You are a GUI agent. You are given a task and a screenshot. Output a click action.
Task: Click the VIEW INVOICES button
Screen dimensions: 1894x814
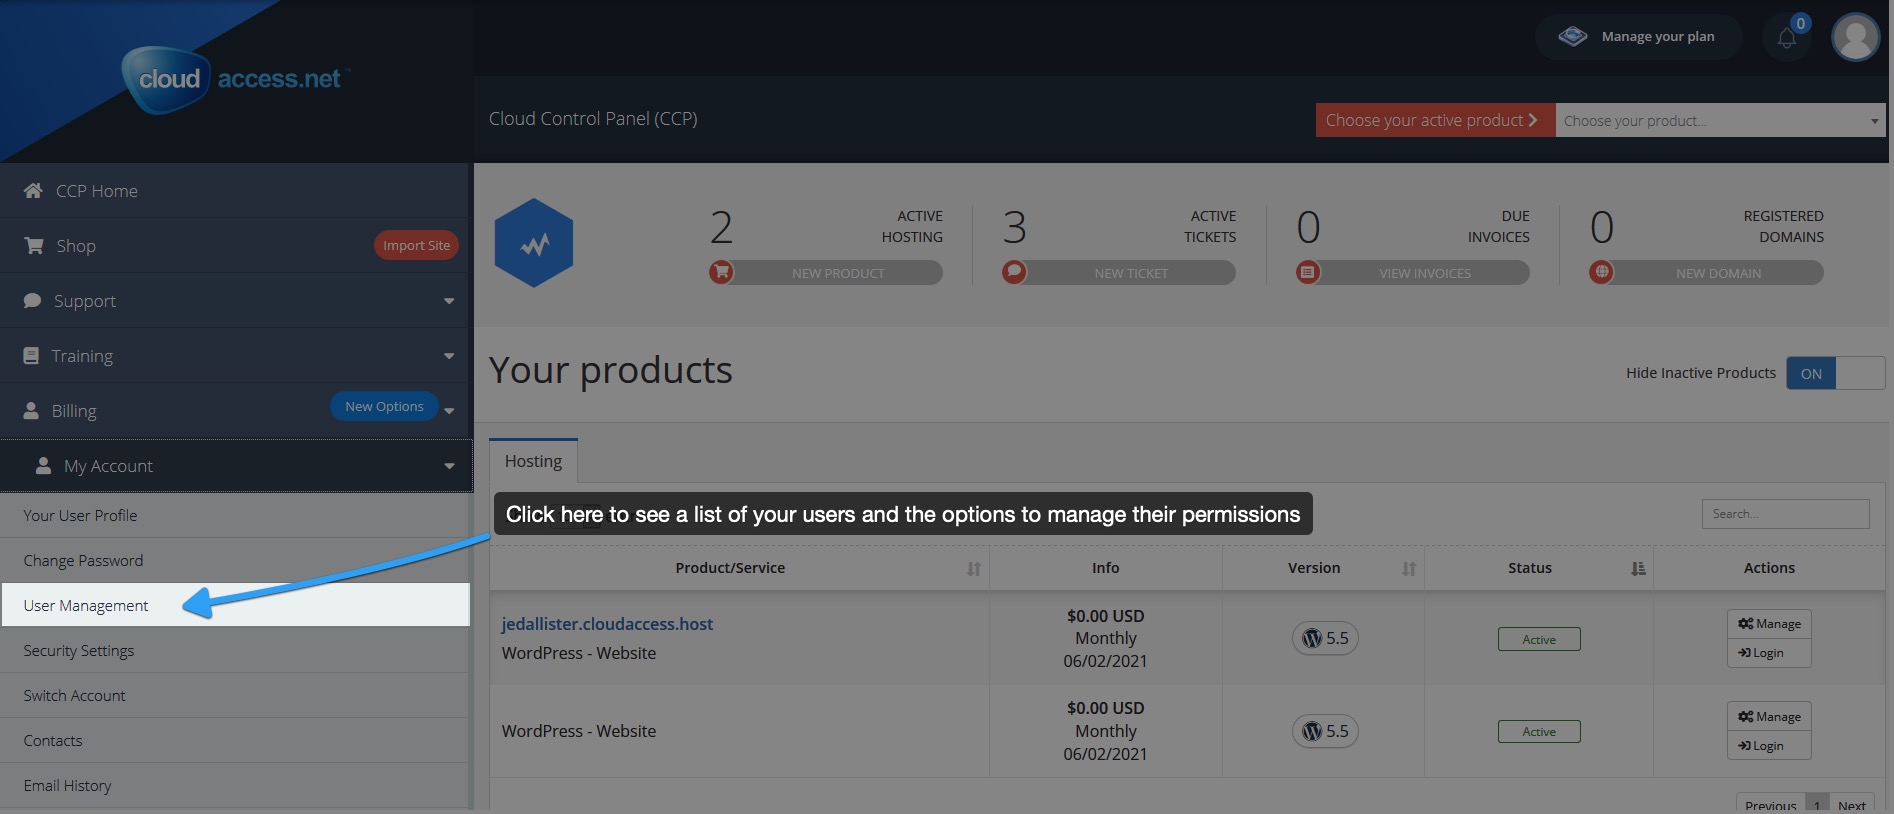click(x=1425, y=273)
